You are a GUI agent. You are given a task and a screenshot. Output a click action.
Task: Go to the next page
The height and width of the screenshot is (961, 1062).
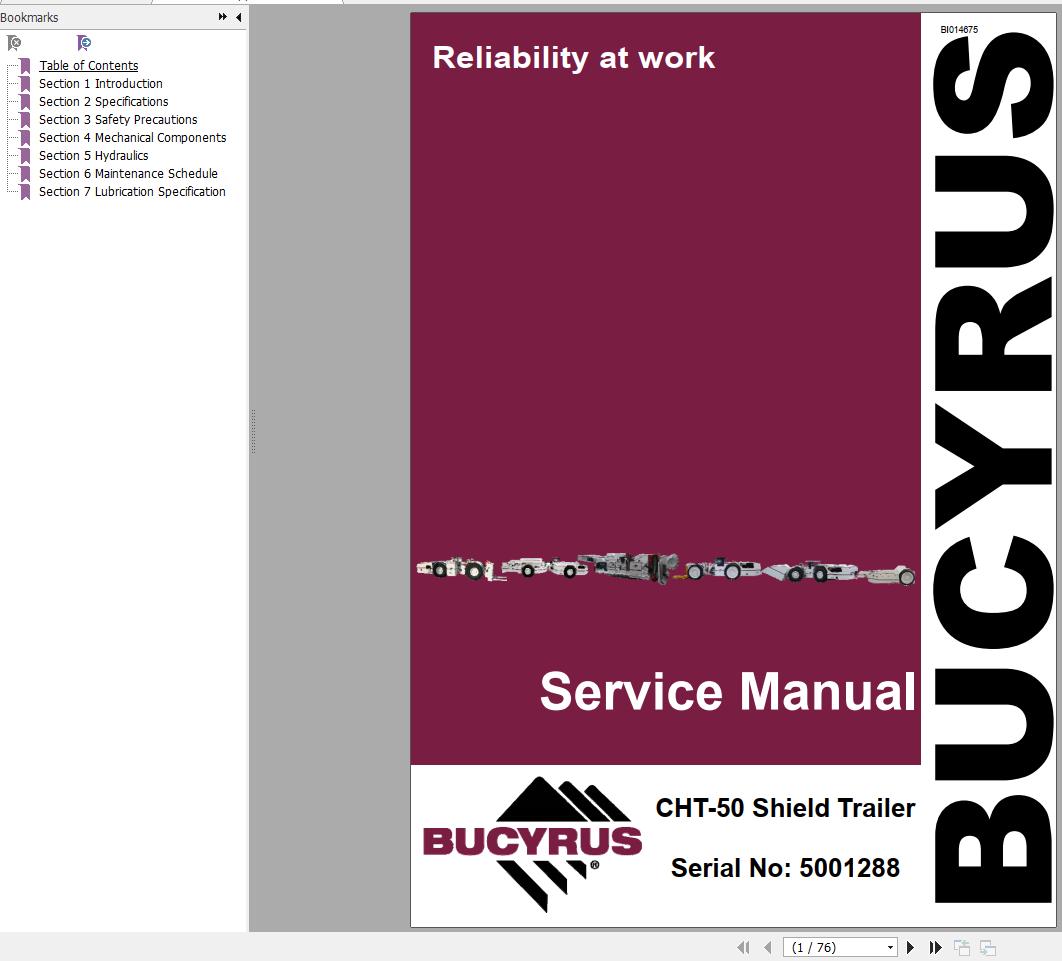pos(910,947)
